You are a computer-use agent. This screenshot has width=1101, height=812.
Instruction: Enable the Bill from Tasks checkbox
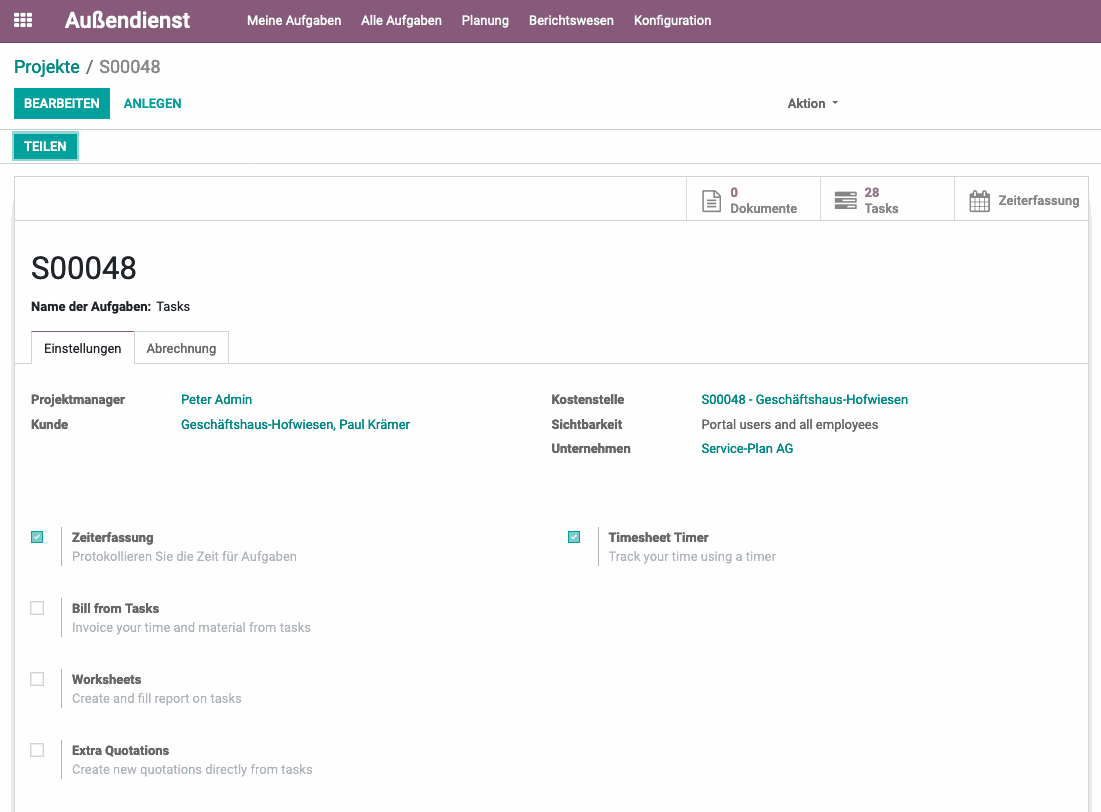pyautogui.click(x=37, y=608)
